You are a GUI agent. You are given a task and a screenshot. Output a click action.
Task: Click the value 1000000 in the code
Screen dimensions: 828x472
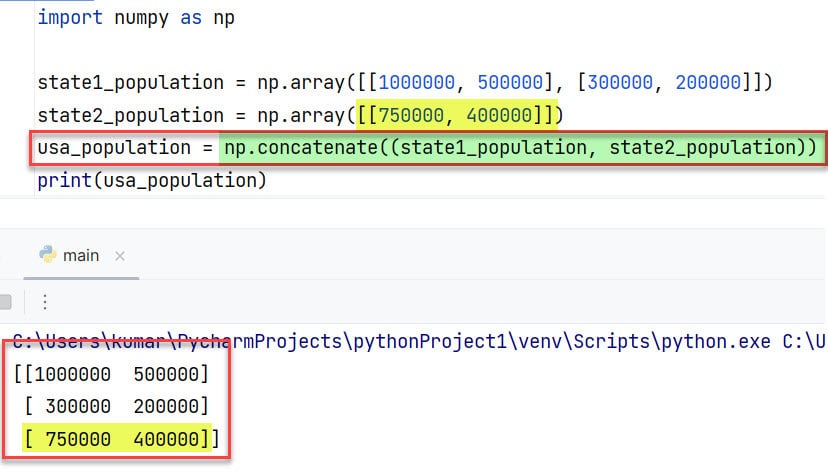click(416, 82)
